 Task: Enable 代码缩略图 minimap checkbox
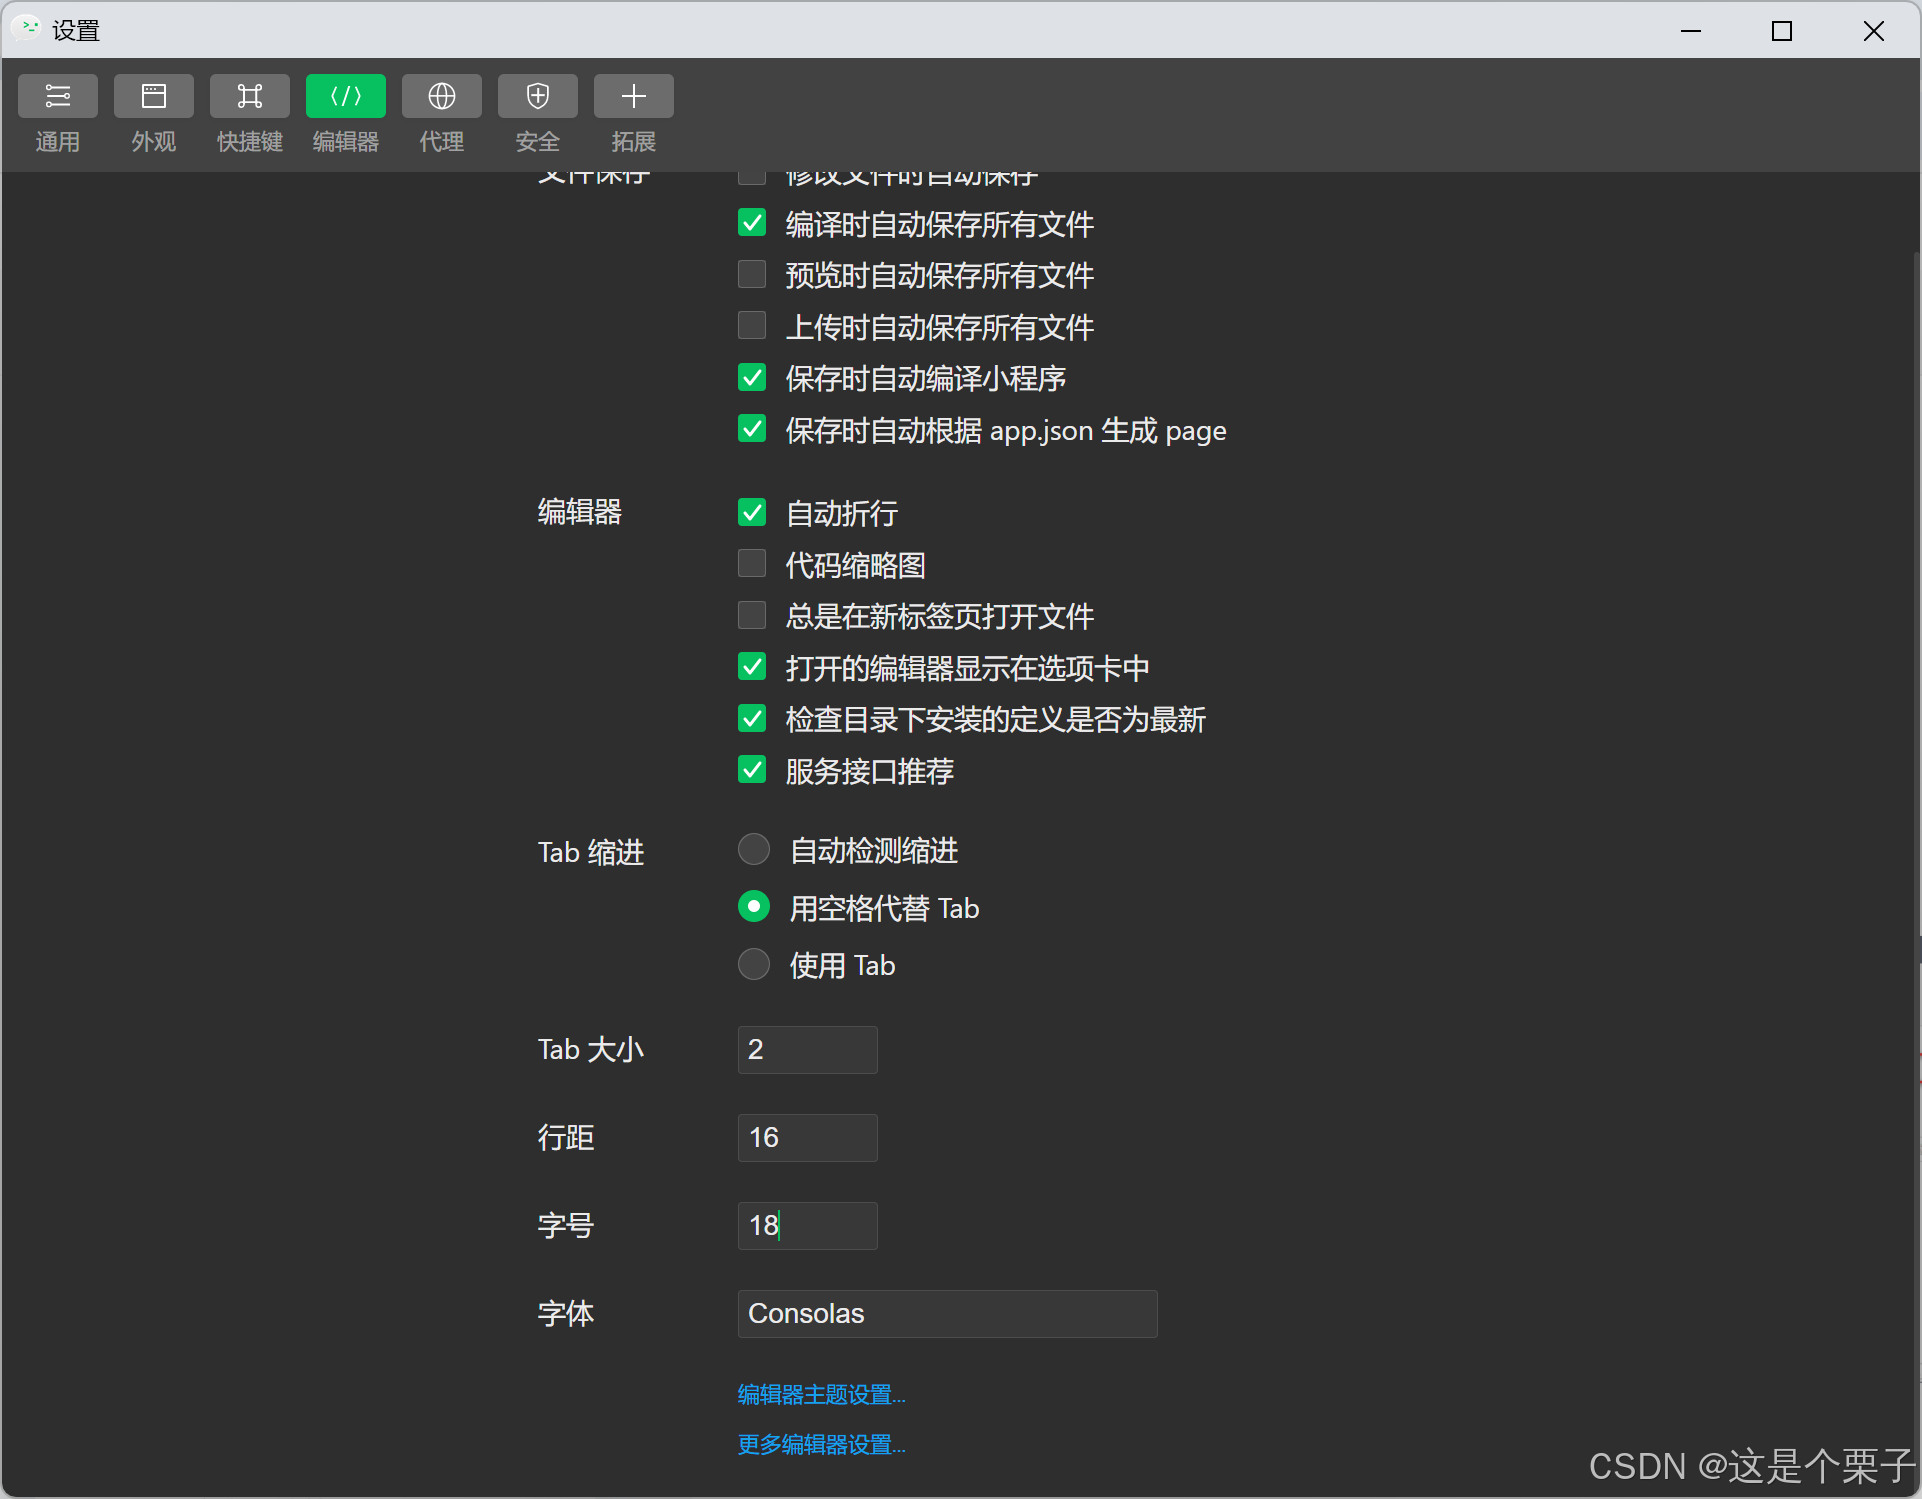(x=752, y=564)
